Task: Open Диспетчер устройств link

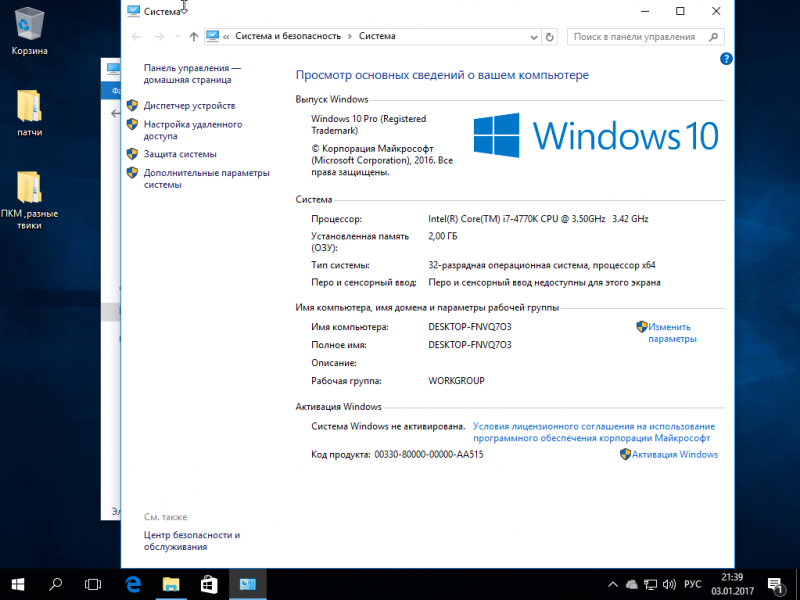Action: (189, 106)
